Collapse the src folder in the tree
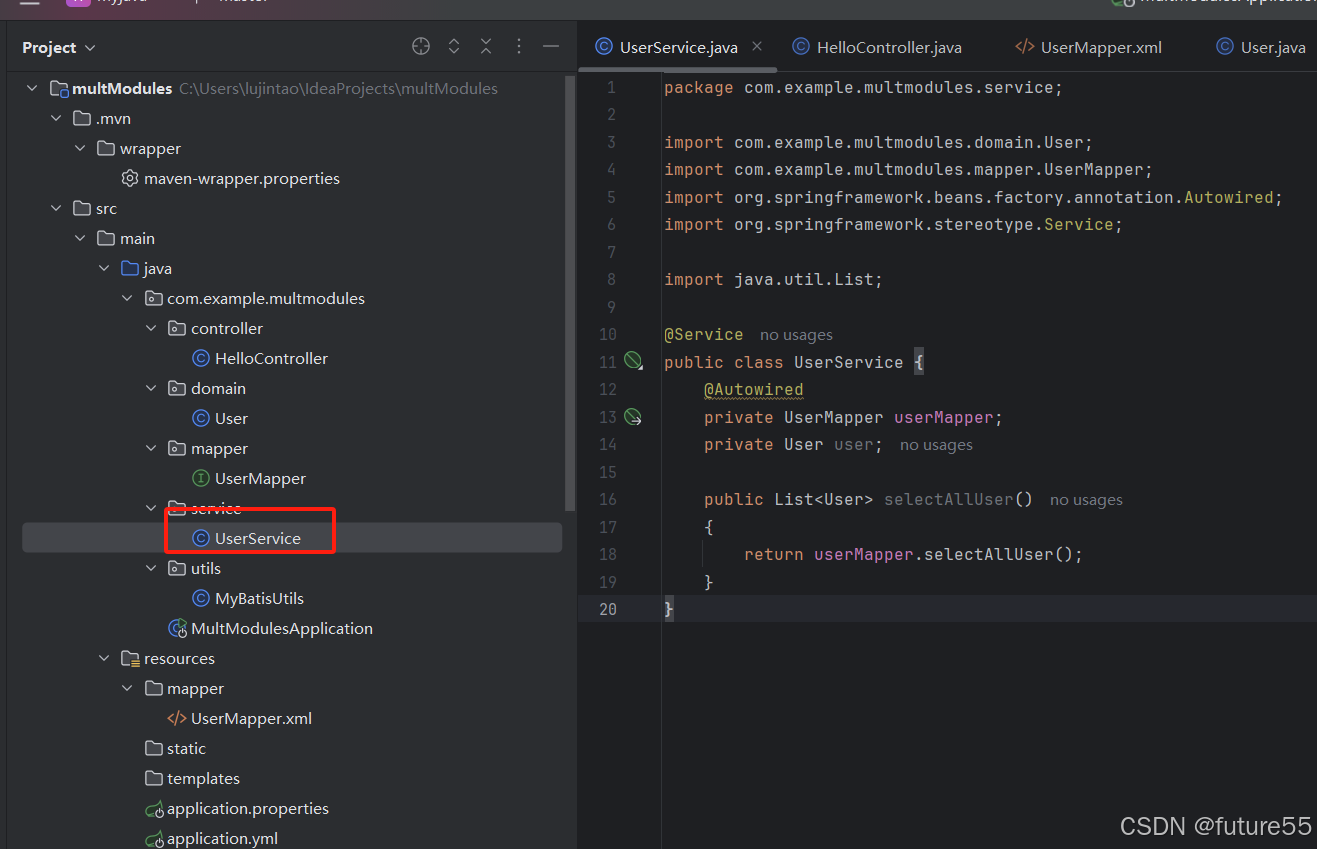This screenshot has height=849, width=1317. coord(57,208)
